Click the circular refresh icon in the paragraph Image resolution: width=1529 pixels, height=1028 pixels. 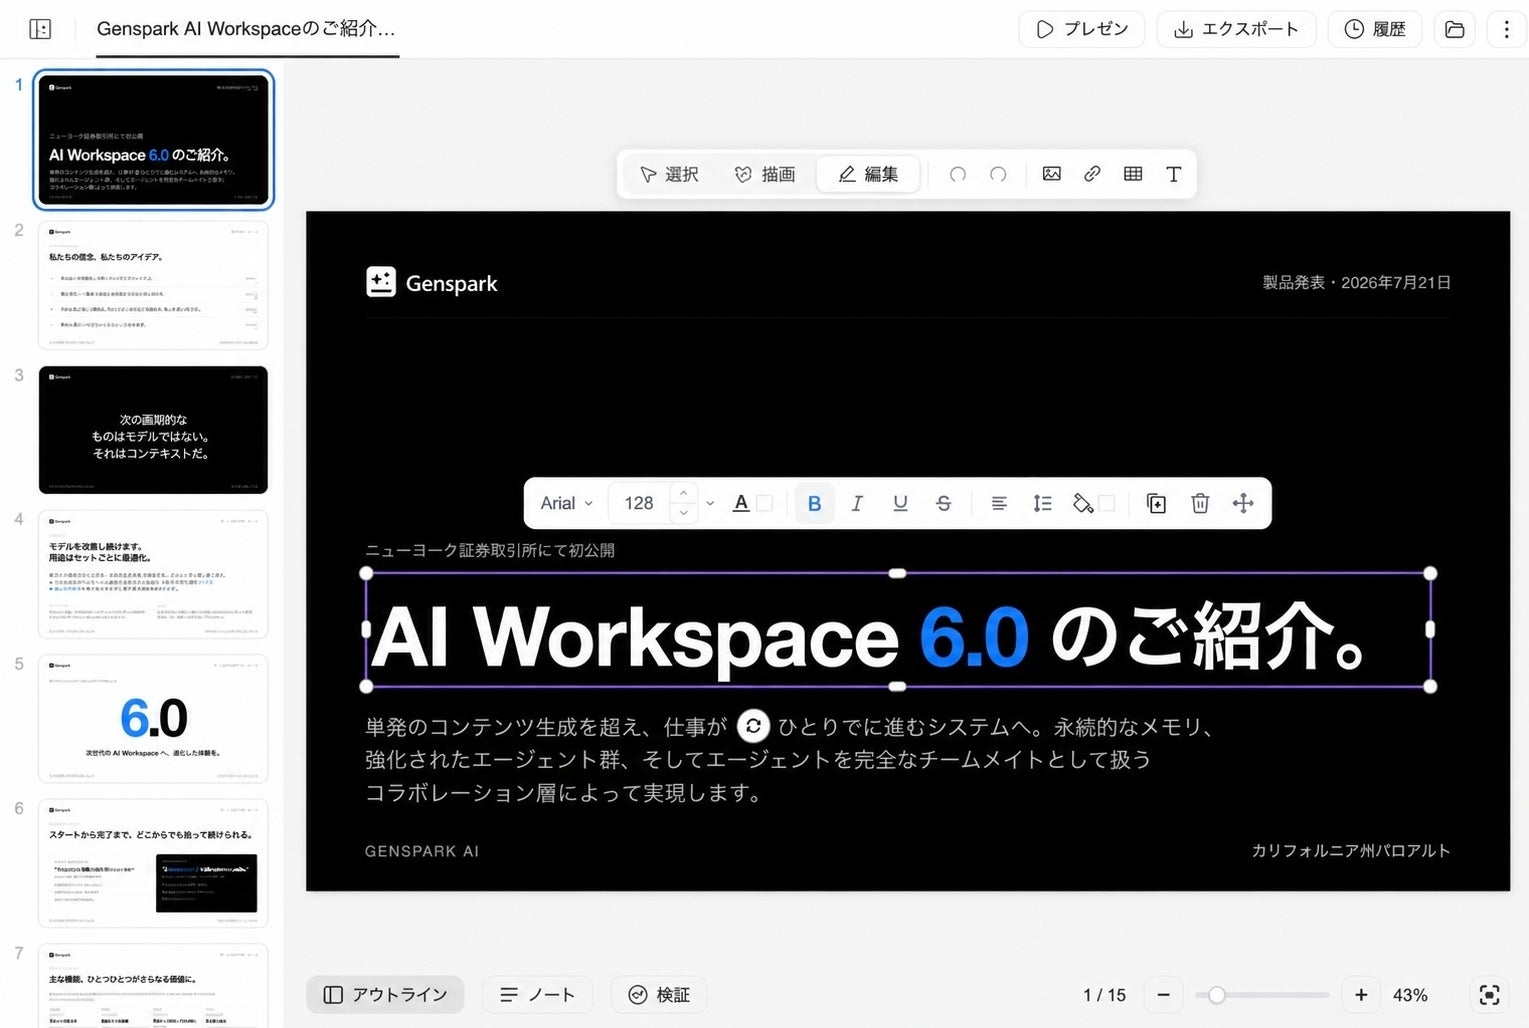point(753,727)
